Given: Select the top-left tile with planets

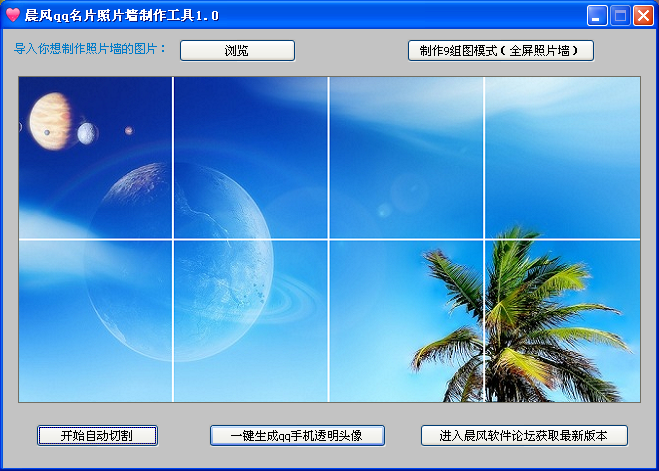Looking at the screenshot, I should [95, 158].
